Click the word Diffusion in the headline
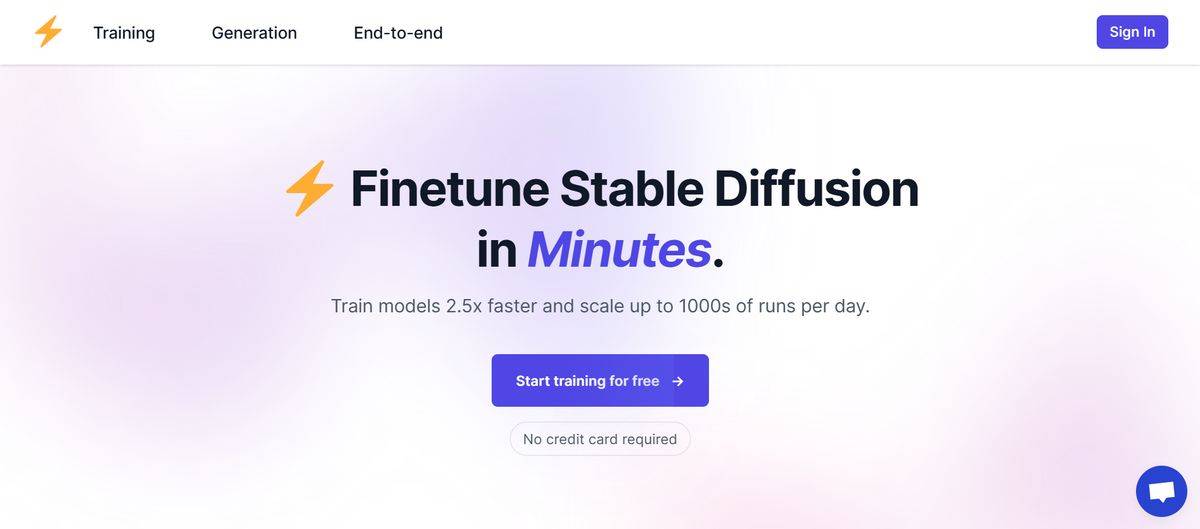The width and height of the screenshot is (1200, 529). pyautogui.click(x=815, y=189)
